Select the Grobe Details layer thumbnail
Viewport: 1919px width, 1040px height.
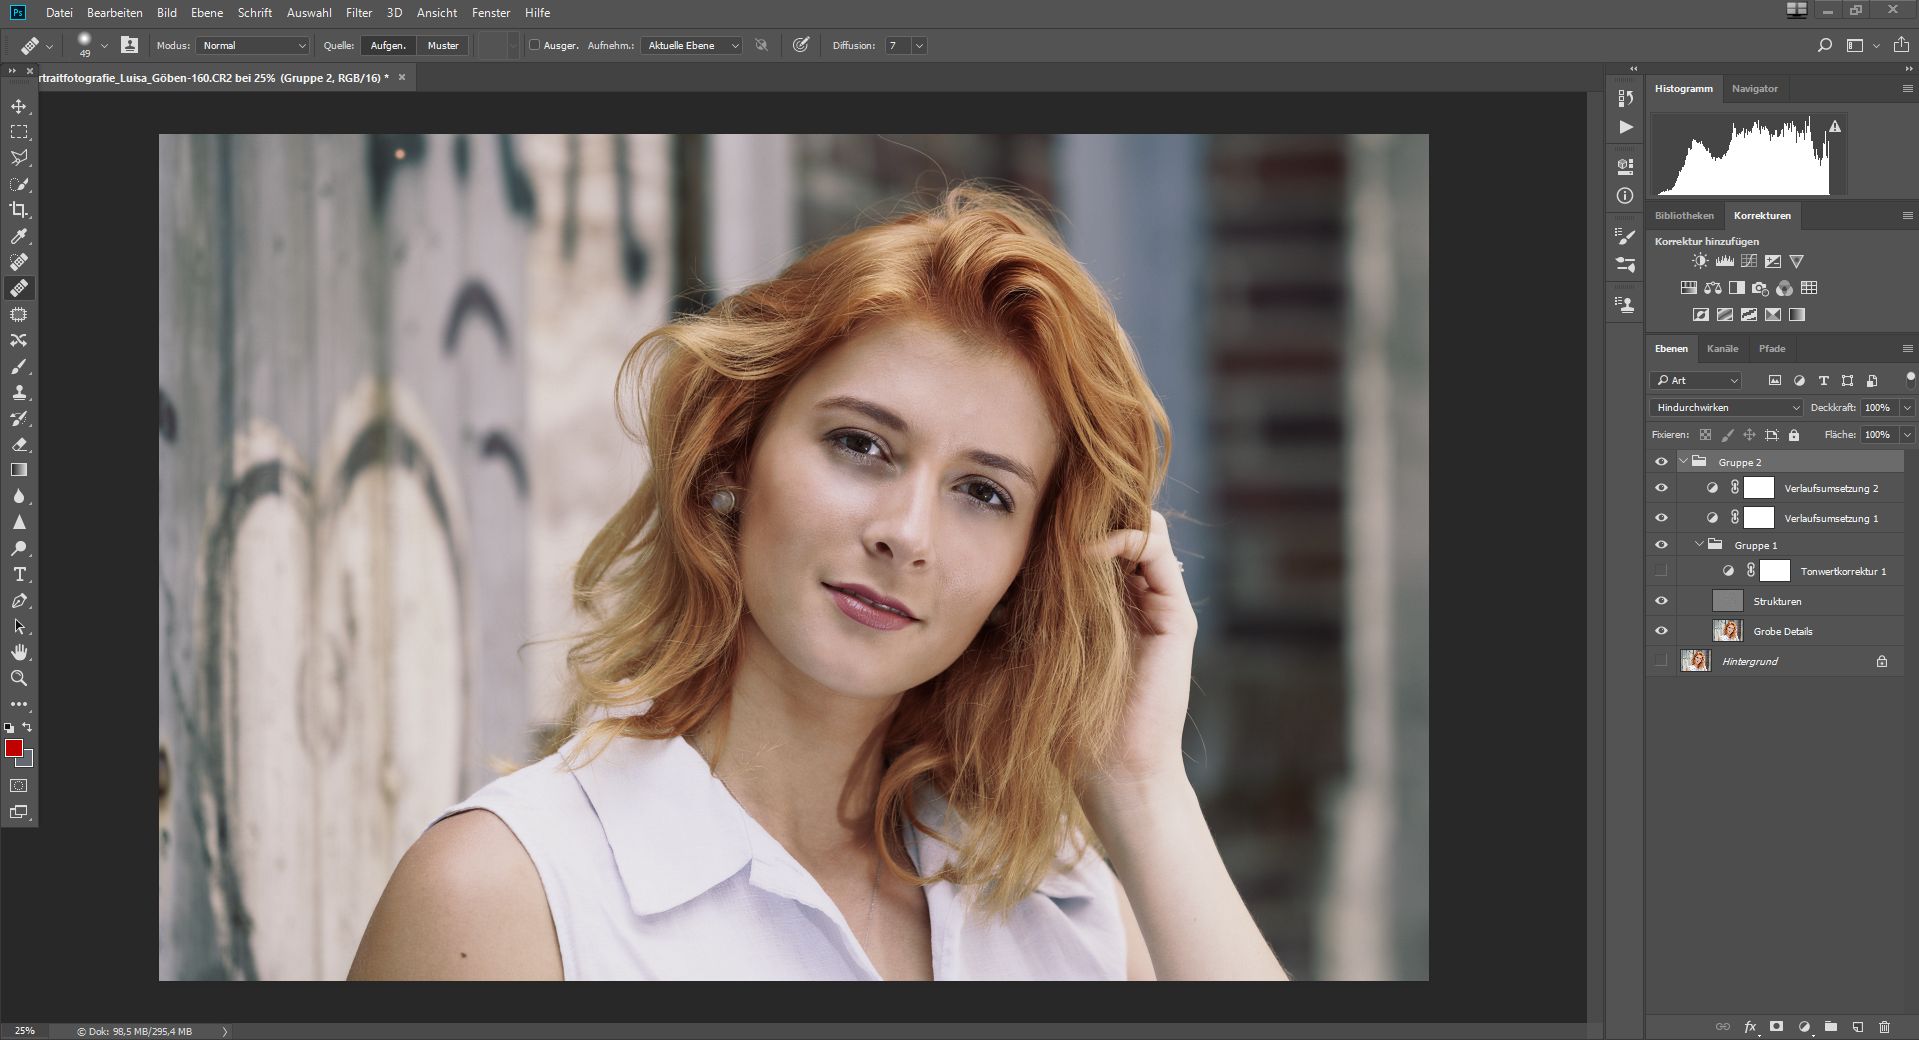[1727, 631]
